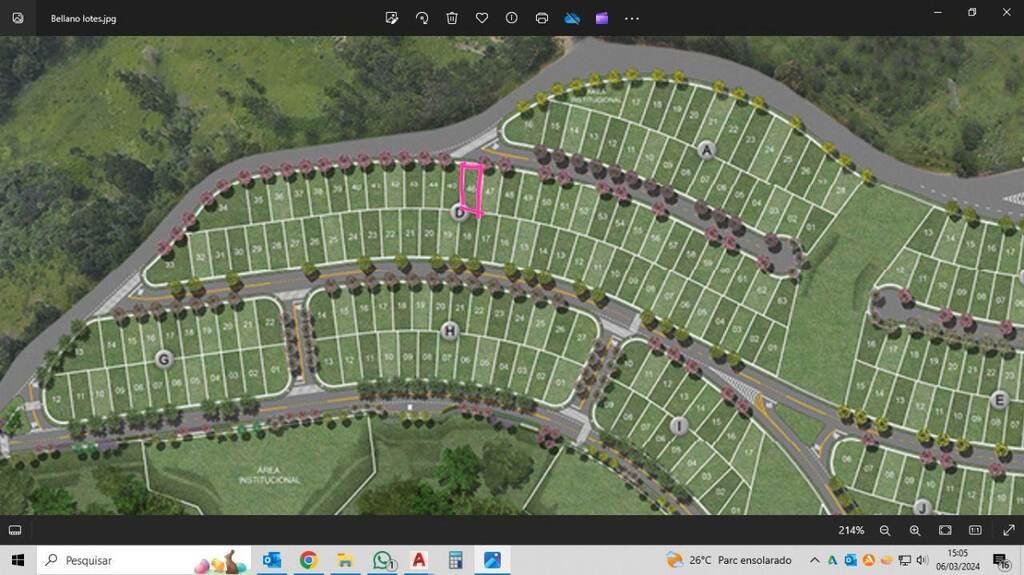The height and width of the screenshot is (575, 1024).
Task: Delete the photo with trash icon
Action: pos(452,18)
